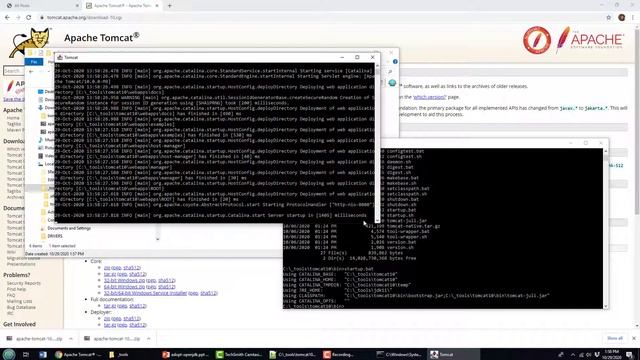Select the DRIVERS folder in Explorer
640x360 pixels.
click(x=55, y=236)
